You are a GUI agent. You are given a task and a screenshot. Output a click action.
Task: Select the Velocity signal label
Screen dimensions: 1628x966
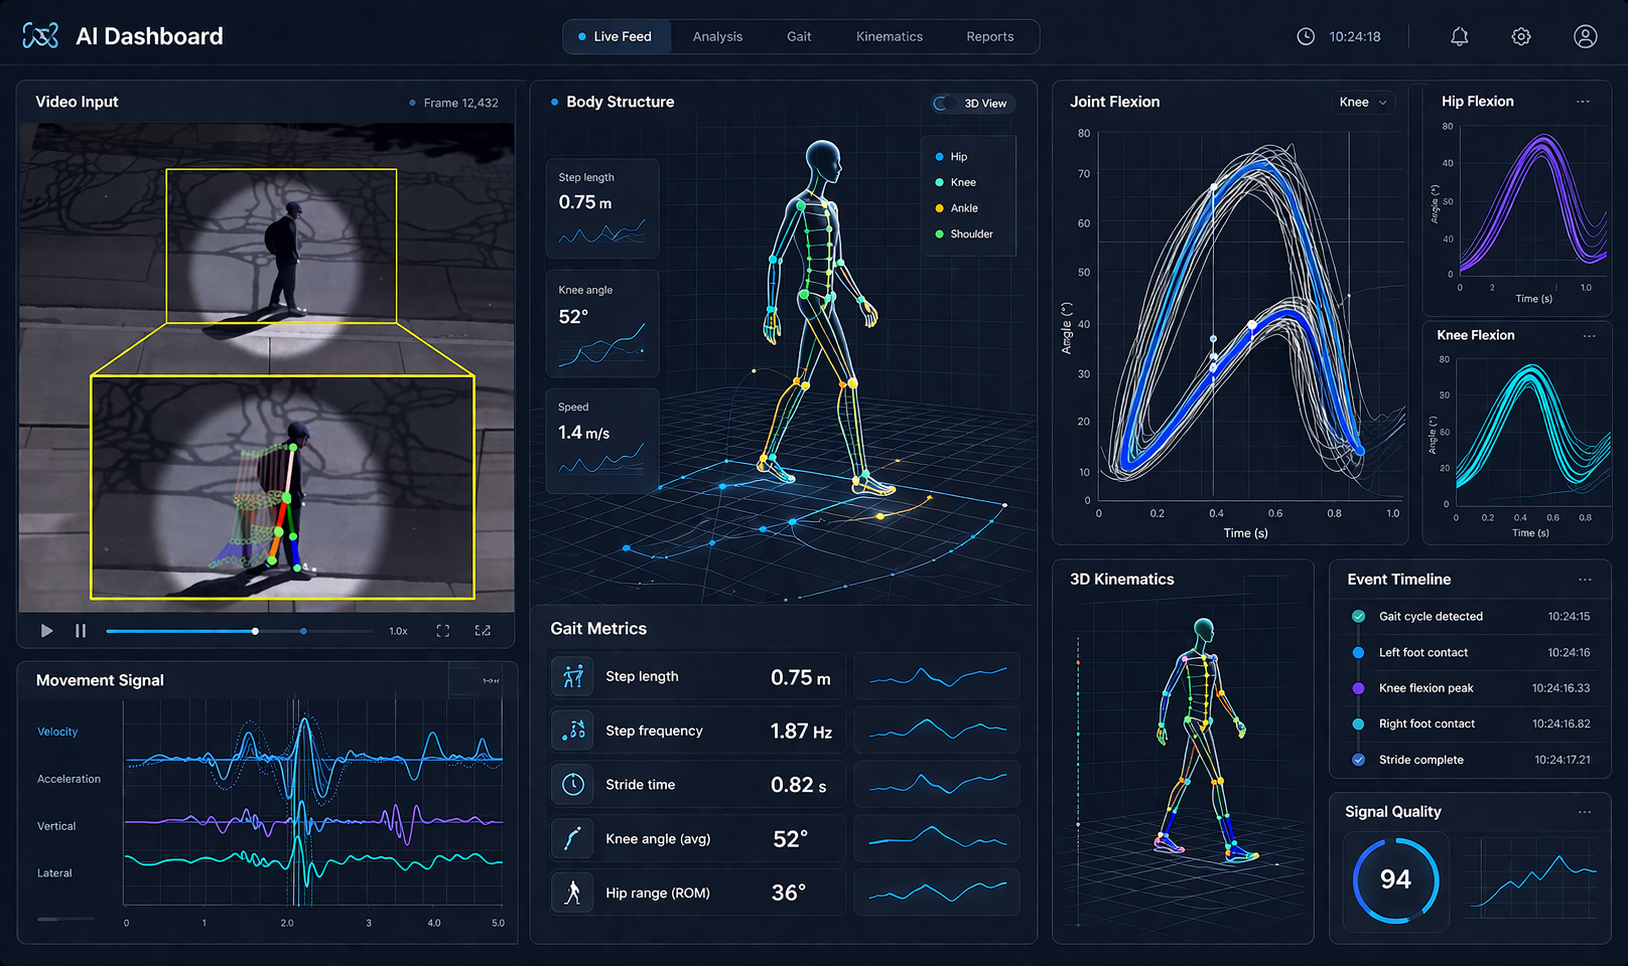tap(57, 732)
